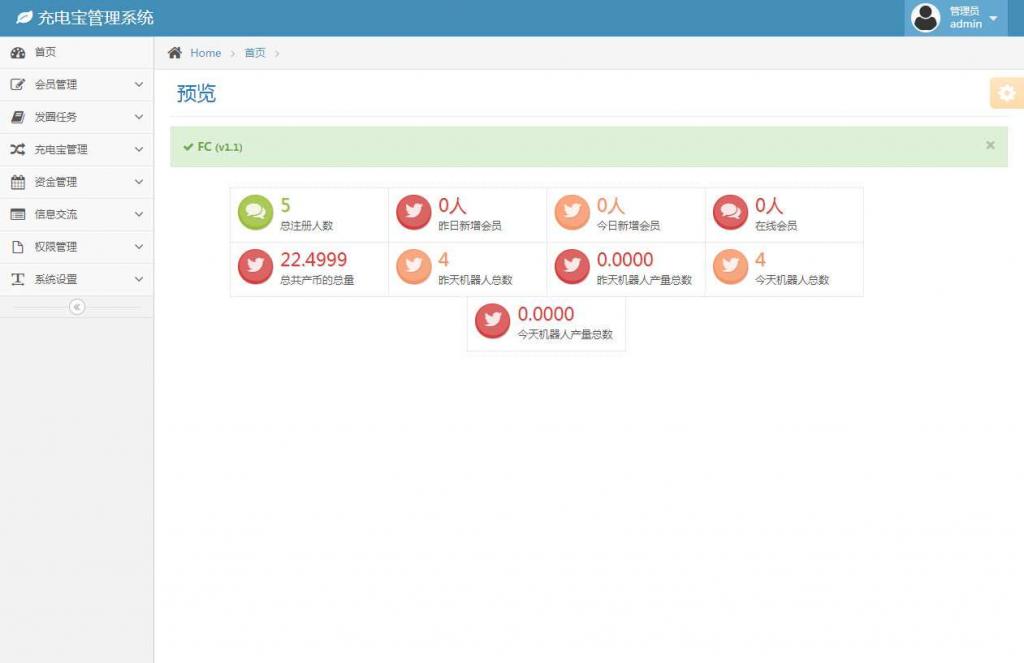Click the Twitter icon beside 总共产币的总量
Image resolution: width=1024 pixels, height=663 pixels.
pos(255,267)
